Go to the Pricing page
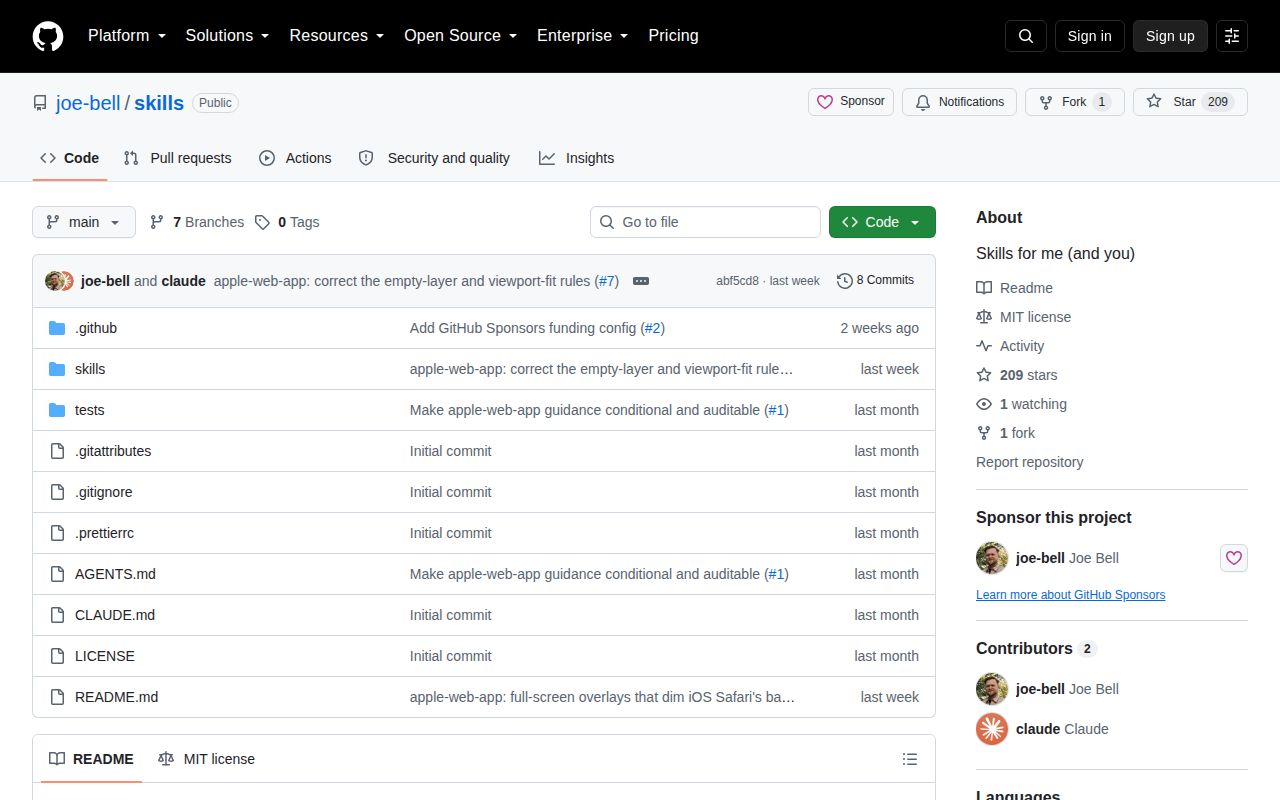Screen dimensions: 1280x800 [x=673, y=36]
